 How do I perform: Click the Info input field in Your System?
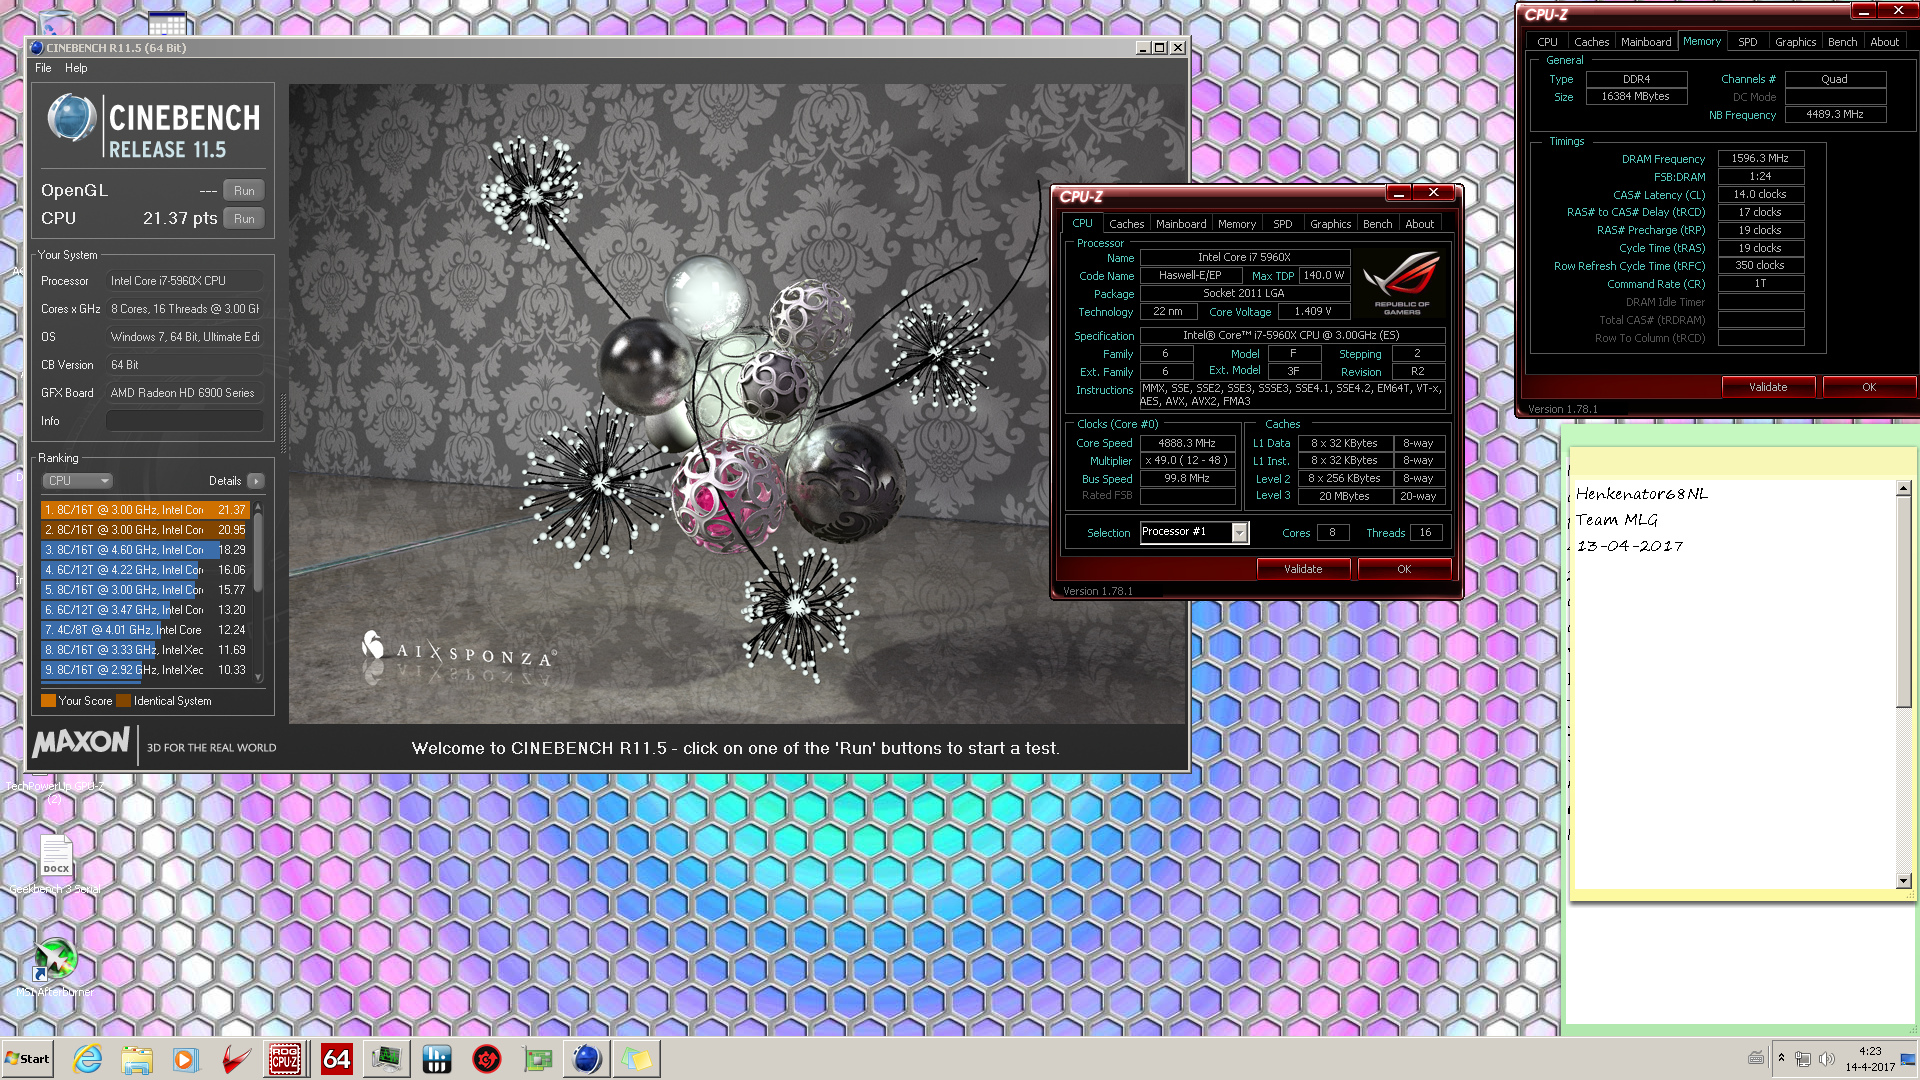[x=185, y=421]
